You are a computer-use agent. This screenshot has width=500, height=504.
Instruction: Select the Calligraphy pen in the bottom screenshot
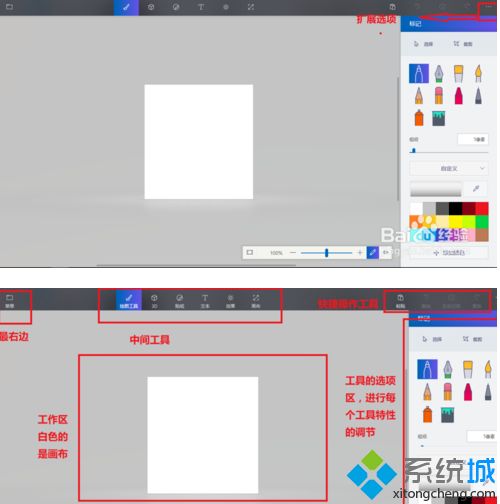point(448,369)
